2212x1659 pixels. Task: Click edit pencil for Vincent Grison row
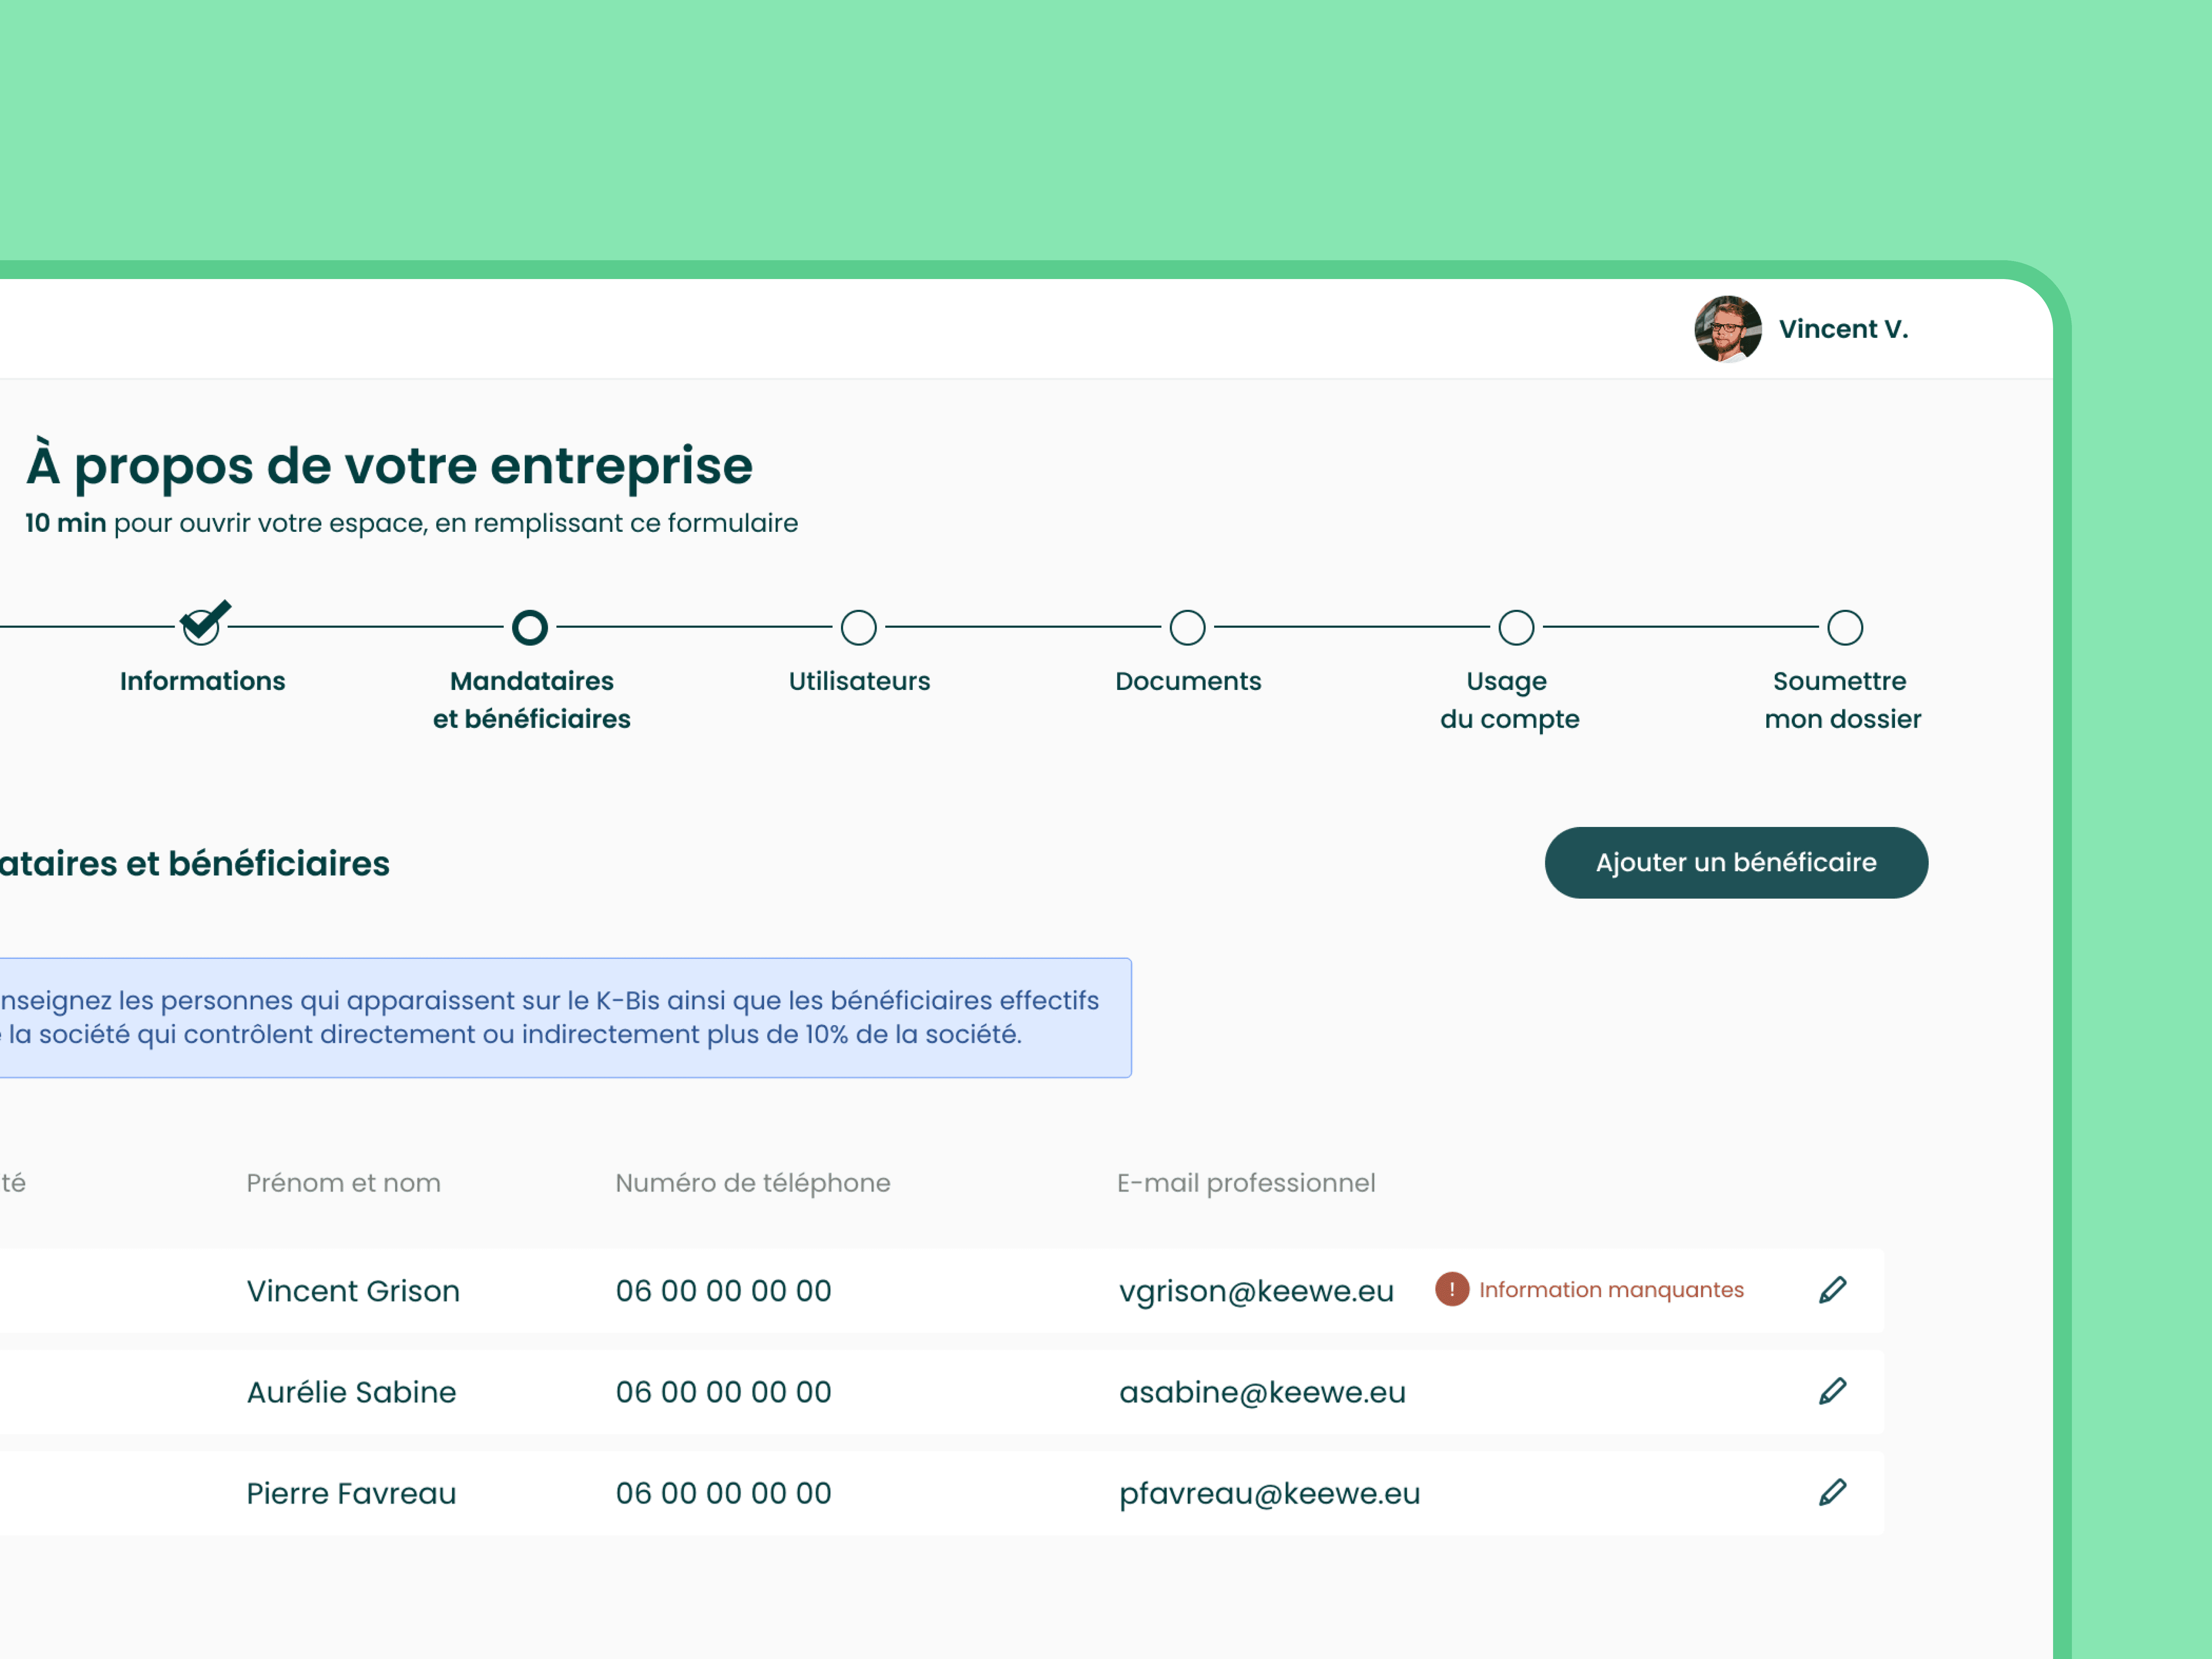(x=1832, y=1290)
